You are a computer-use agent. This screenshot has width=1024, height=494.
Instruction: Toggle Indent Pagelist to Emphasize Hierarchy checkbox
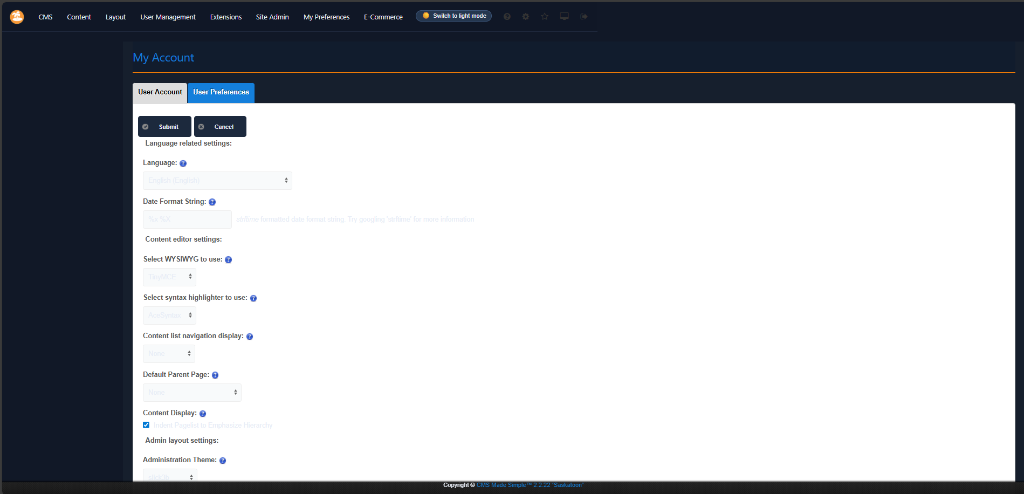[x=146, y=425]
